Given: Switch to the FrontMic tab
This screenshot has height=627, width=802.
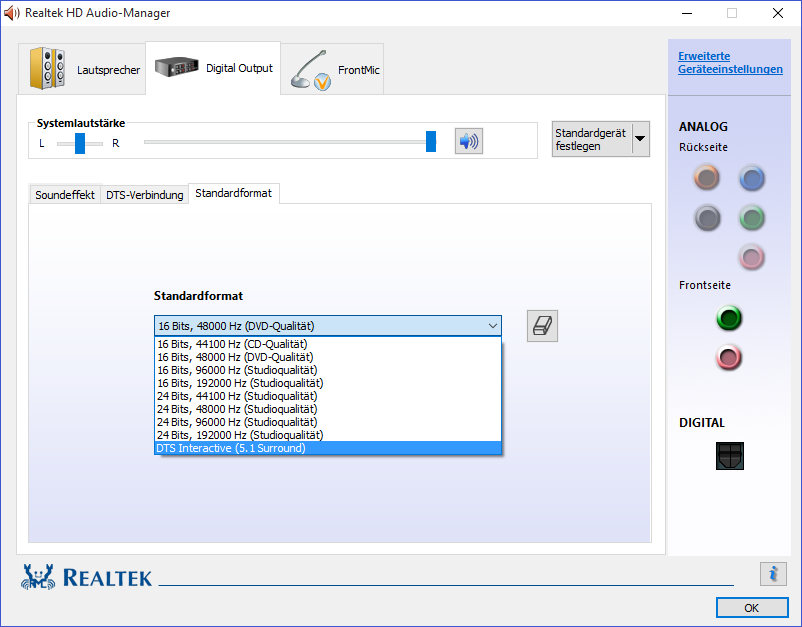Looking at the screenshot, I should coord(332,69).
